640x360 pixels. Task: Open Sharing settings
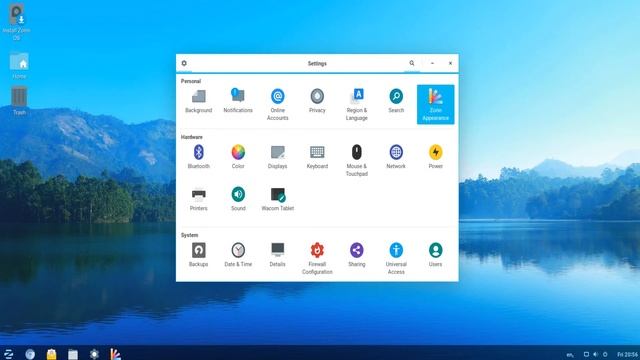point(357,255)
